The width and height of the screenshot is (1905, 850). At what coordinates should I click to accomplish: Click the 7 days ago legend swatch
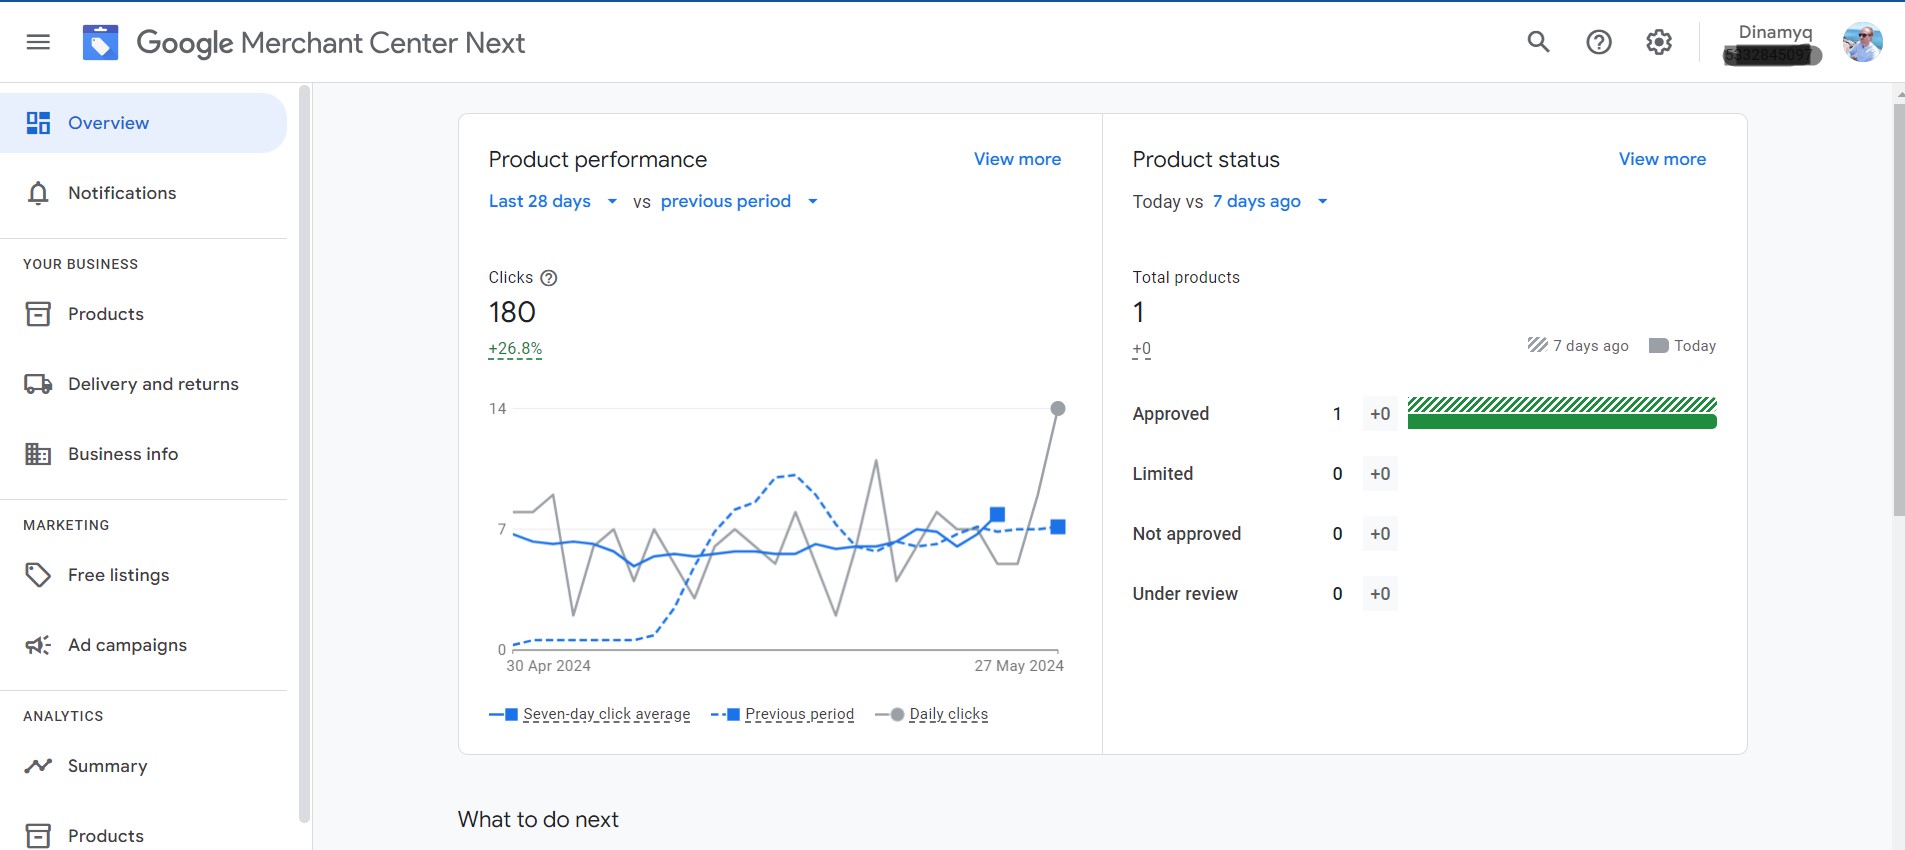click(x=1537, y=345)
